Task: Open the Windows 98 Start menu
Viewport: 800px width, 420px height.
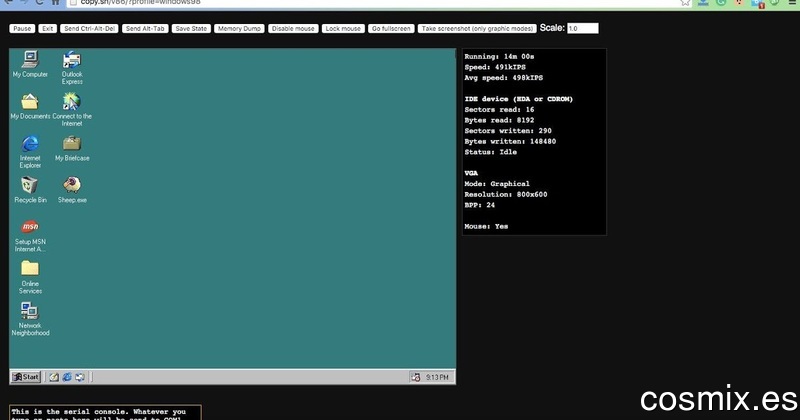Action: point(26,377)
